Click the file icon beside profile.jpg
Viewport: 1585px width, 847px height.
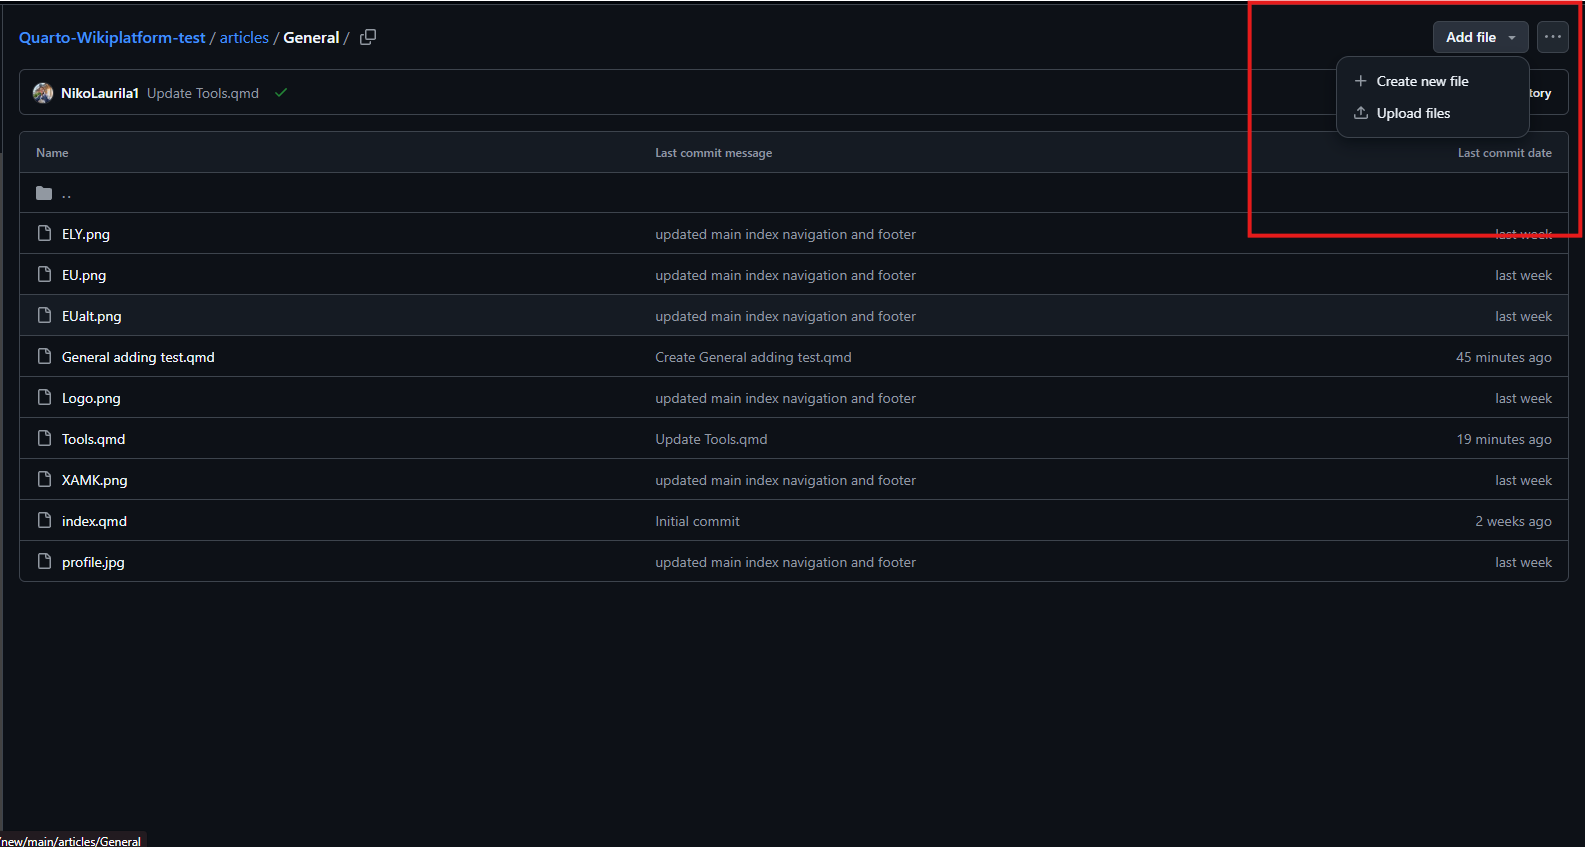[x=44, y=562]
